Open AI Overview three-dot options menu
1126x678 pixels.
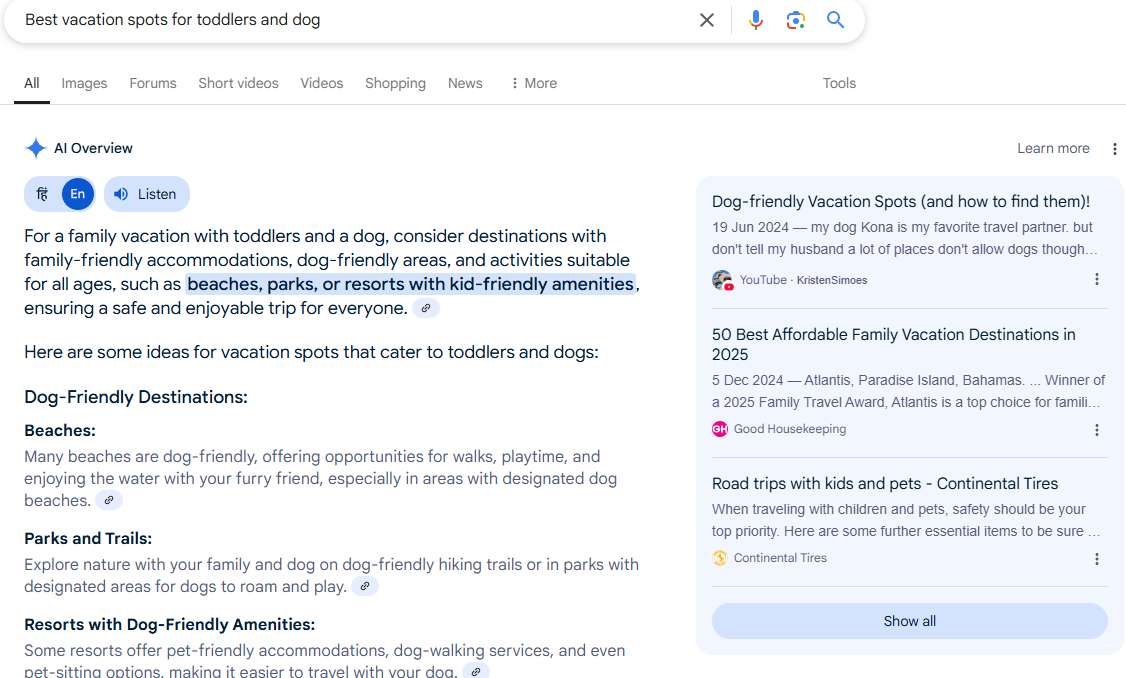1114,149
